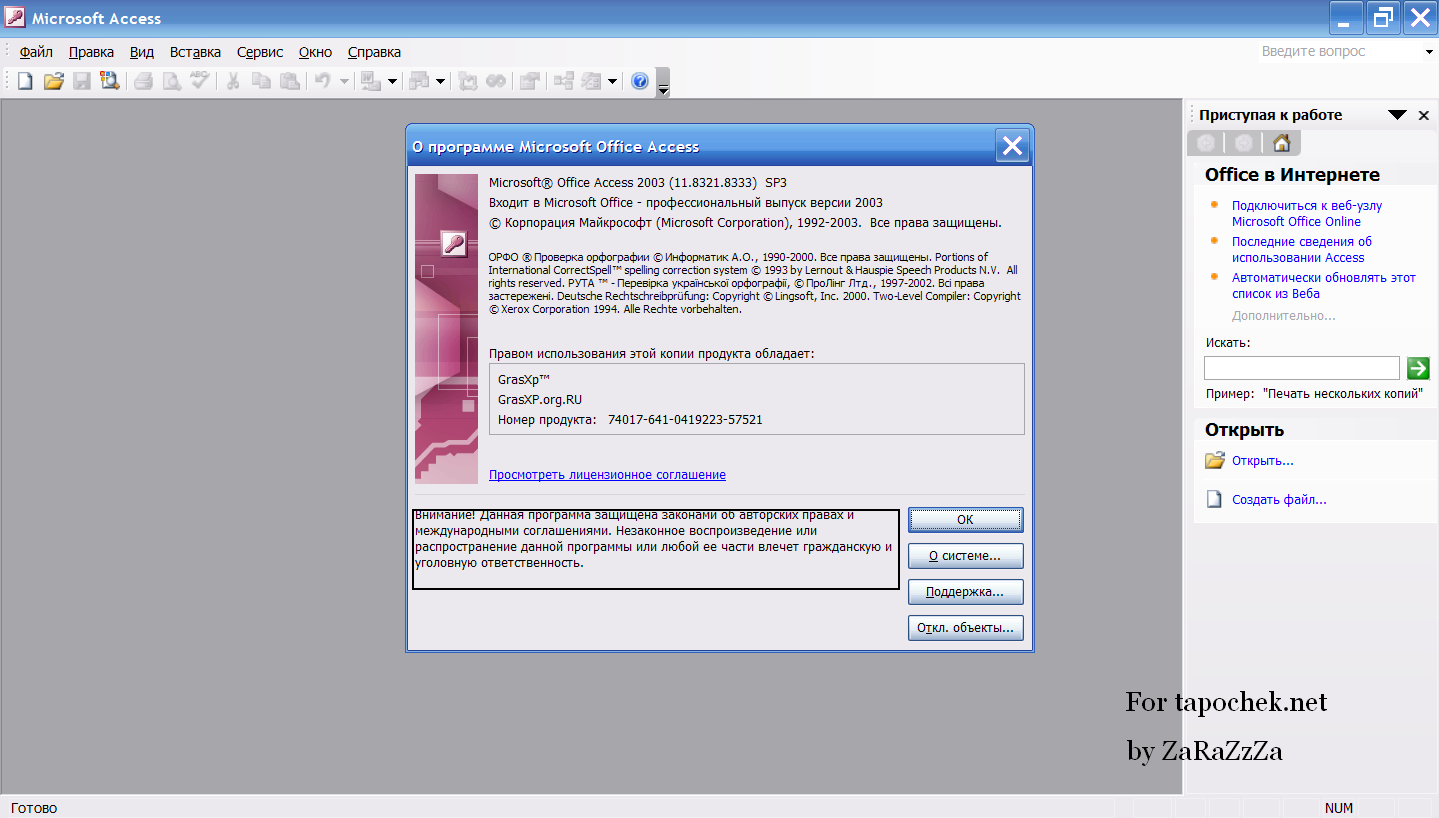The width and height of the screenshot is (1439, 818).
Task: Click the Script Editor chain icon
Action: tap(496, 81)
